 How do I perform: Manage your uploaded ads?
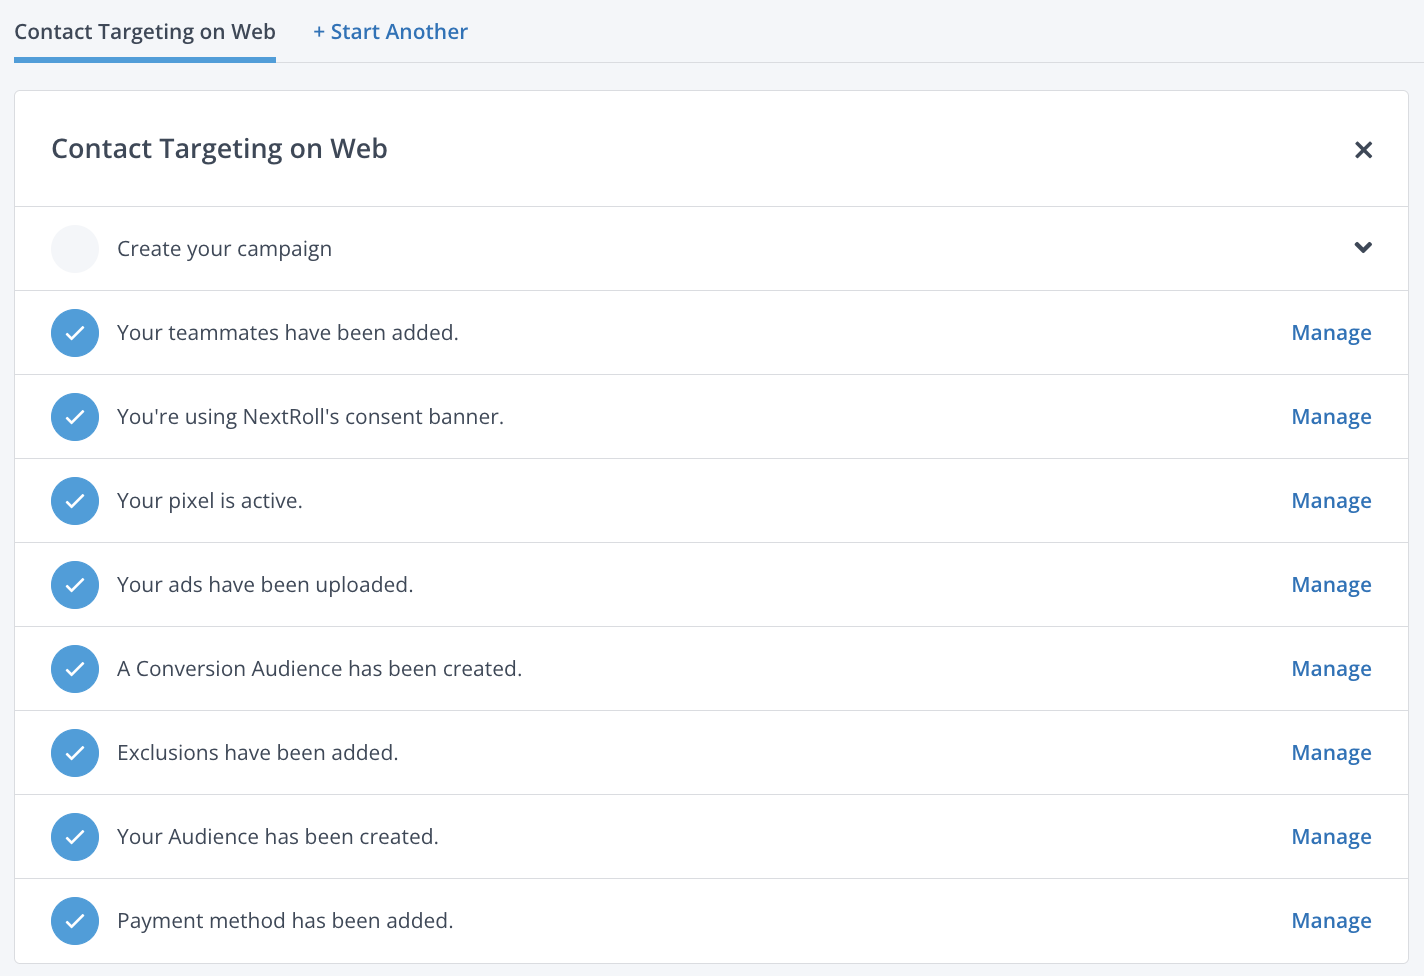[1331, 585]
